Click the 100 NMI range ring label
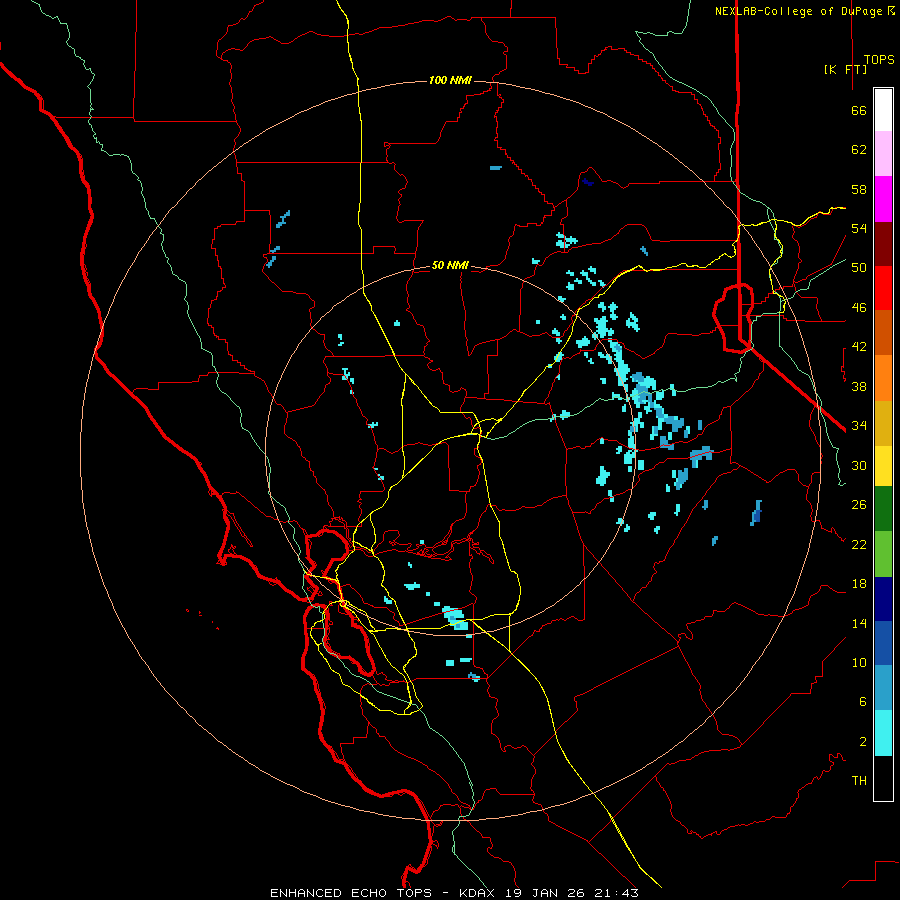The height and width of the screenshot is (900, 900). click(450, 80)
